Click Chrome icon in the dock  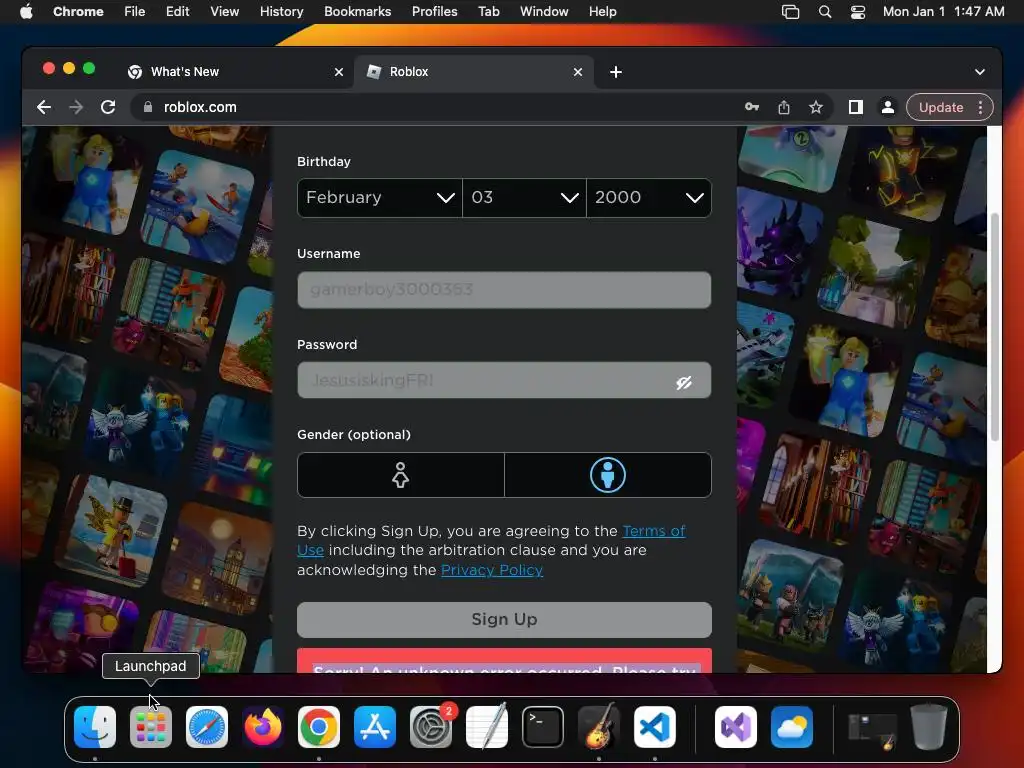(319, 727)
